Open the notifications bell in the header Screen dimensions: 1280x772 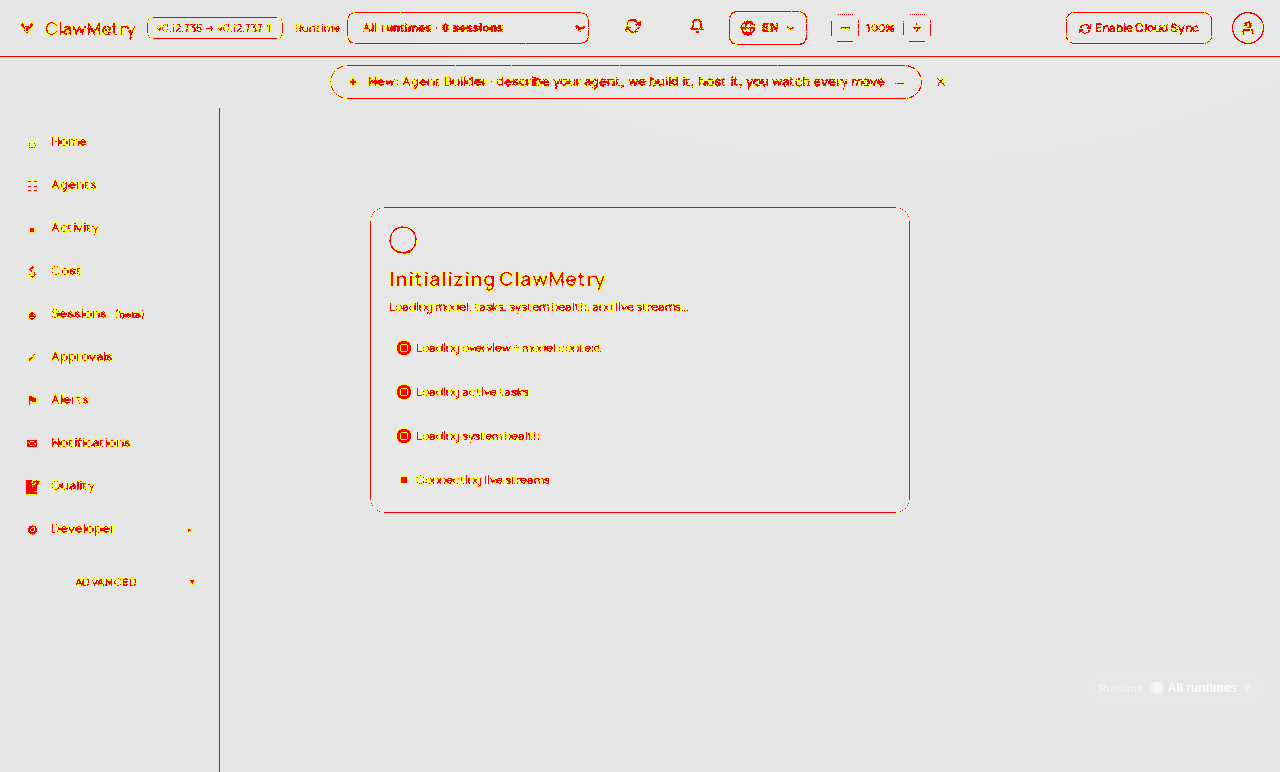697,26
